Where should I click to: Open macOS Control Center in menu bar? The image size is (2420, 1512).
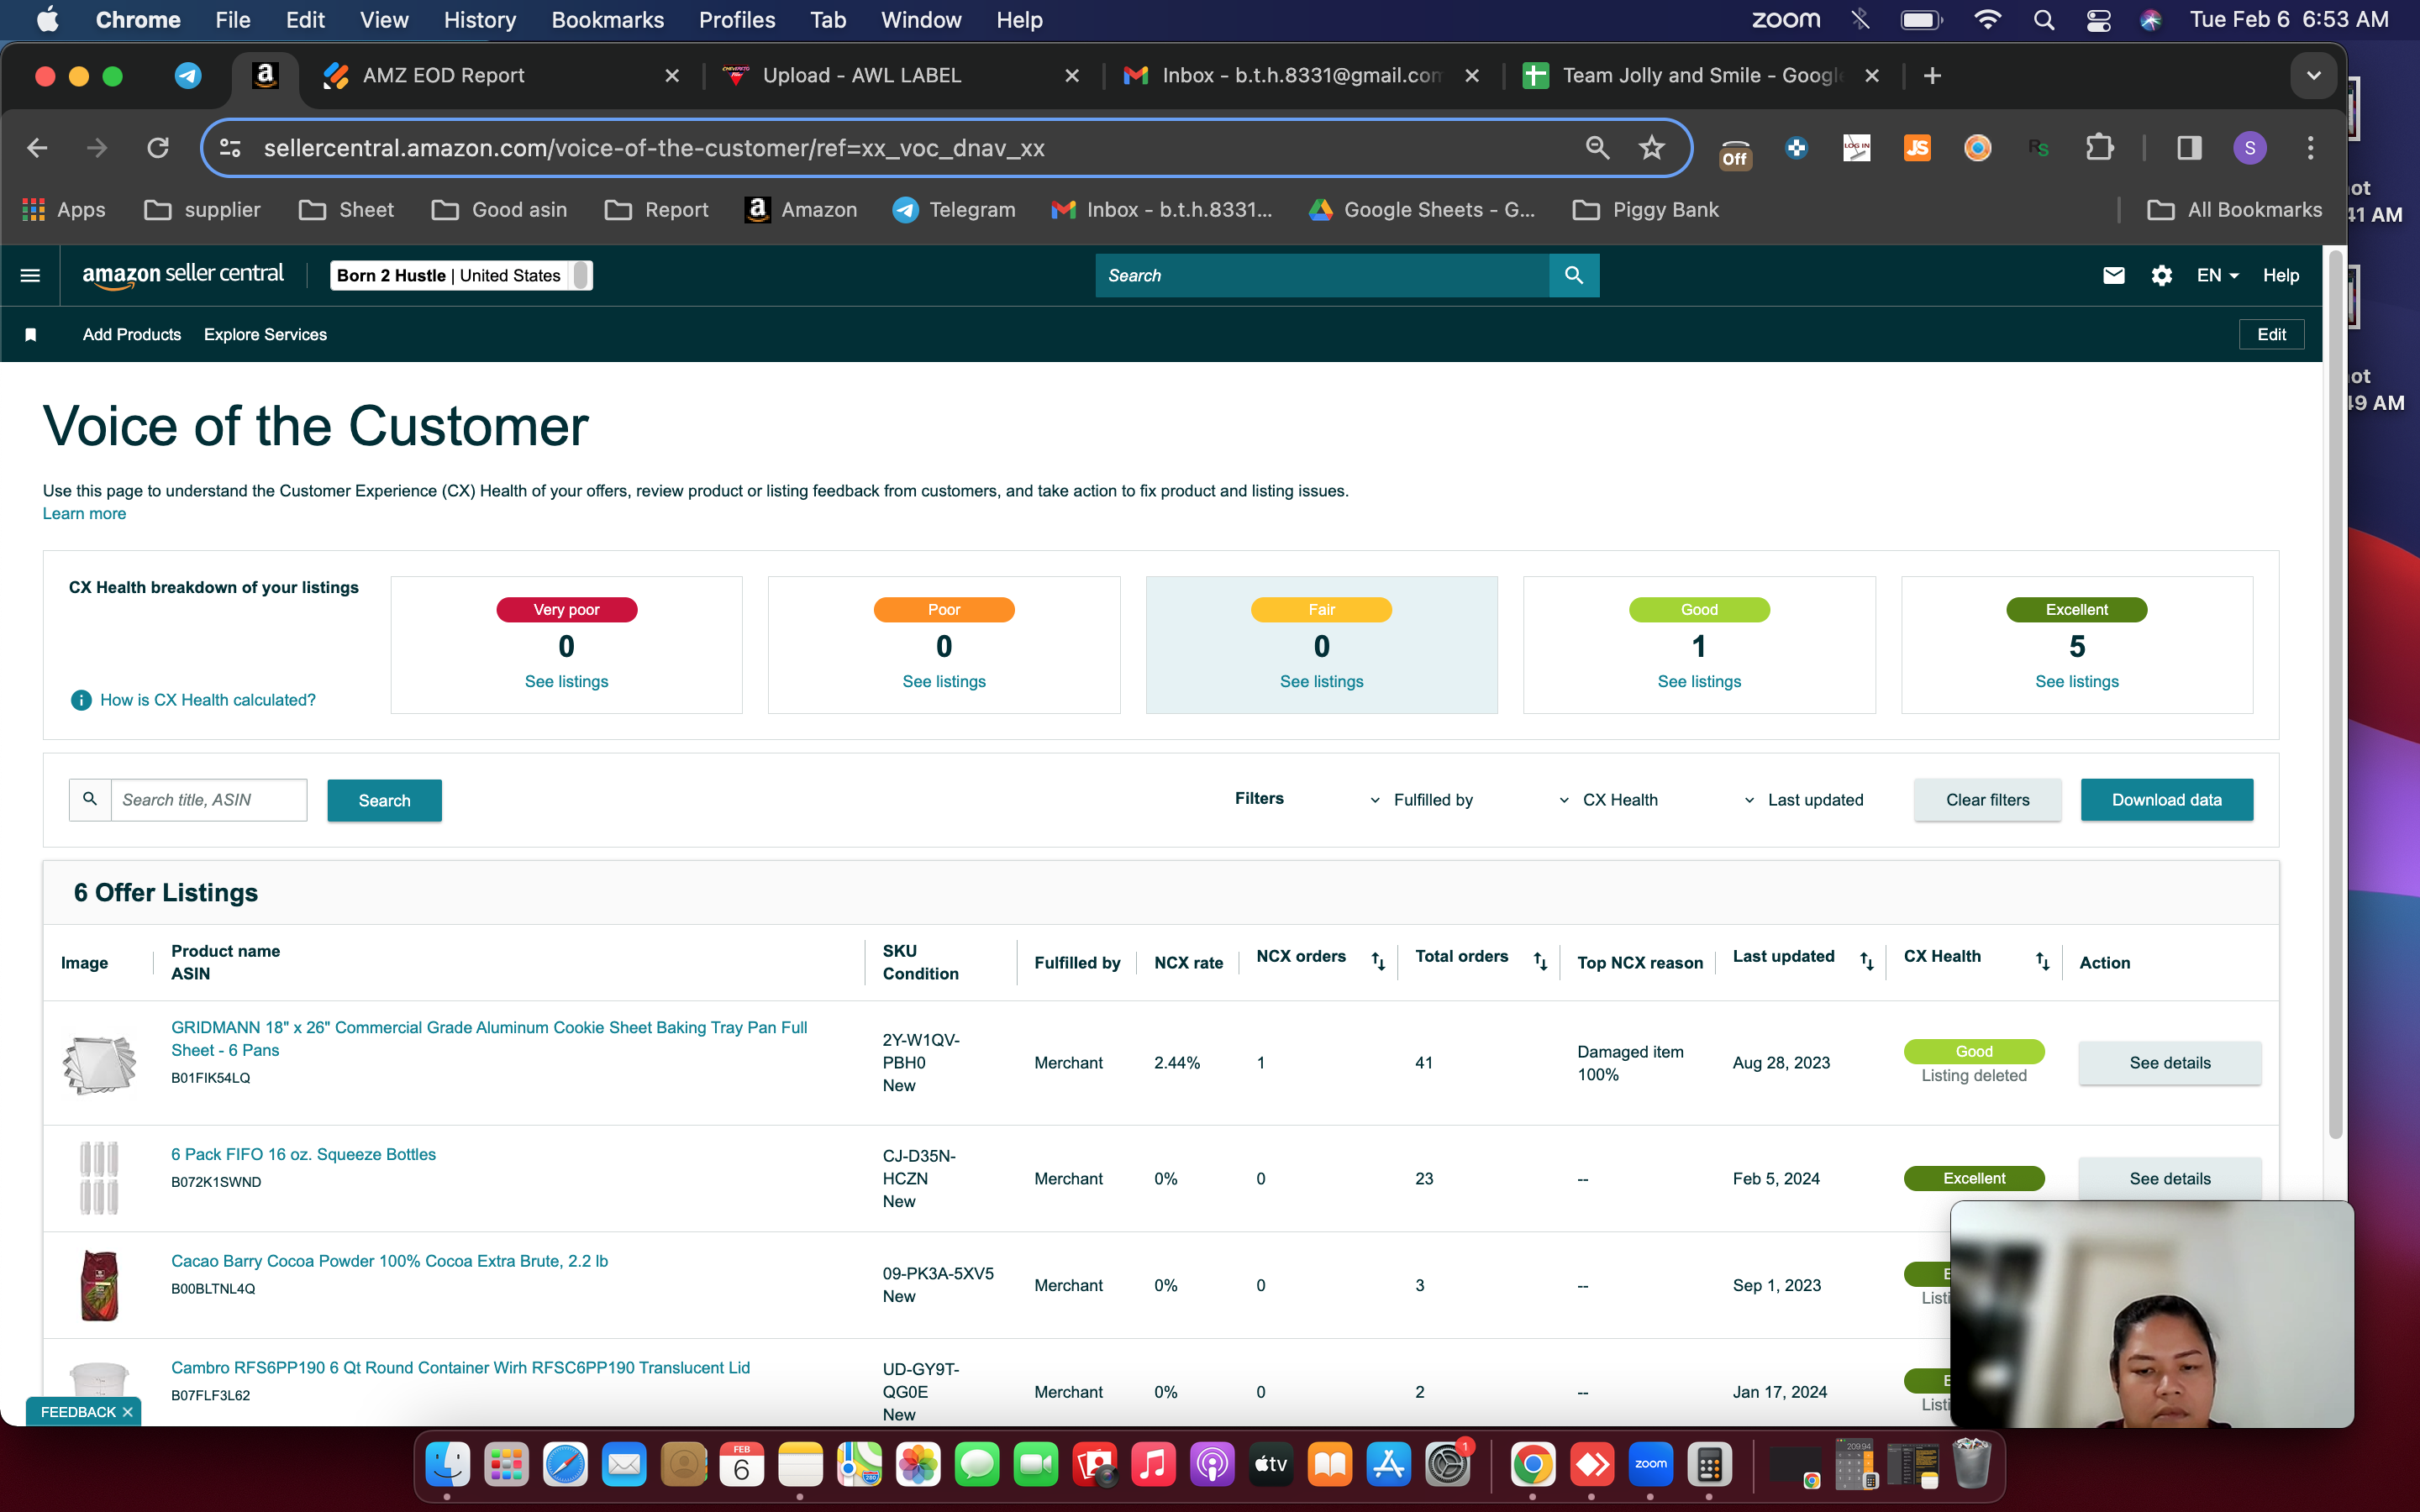[2098, 20]
